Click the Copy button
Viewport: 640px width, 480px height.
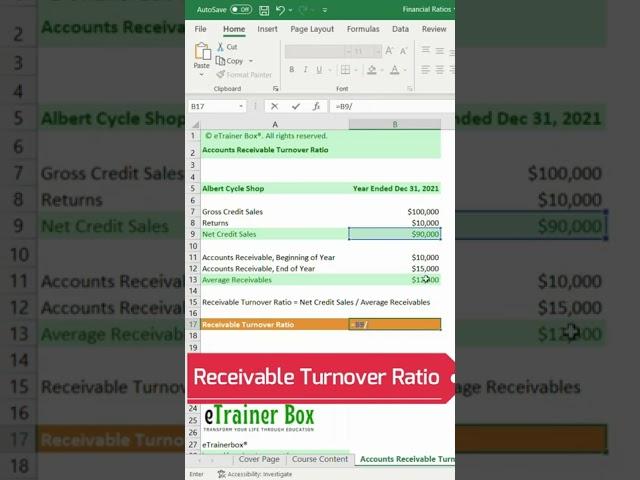229,61
